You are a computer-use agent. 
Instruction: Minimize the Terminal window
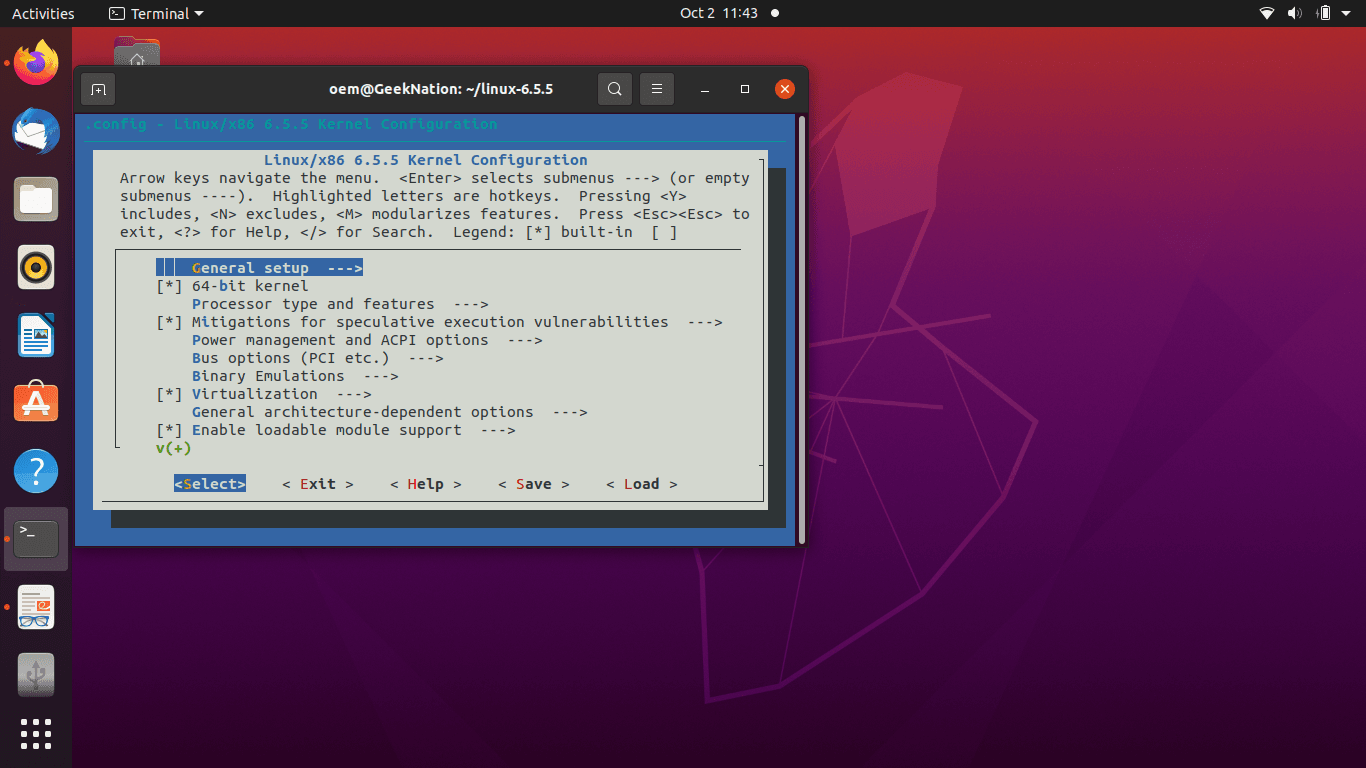pyautogui.click(x=706, y=89)
